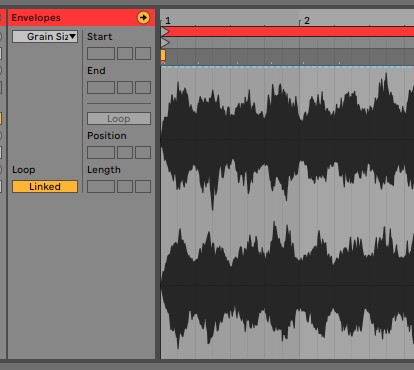Select the grey loop start marker triangle

tap(165, 42)
